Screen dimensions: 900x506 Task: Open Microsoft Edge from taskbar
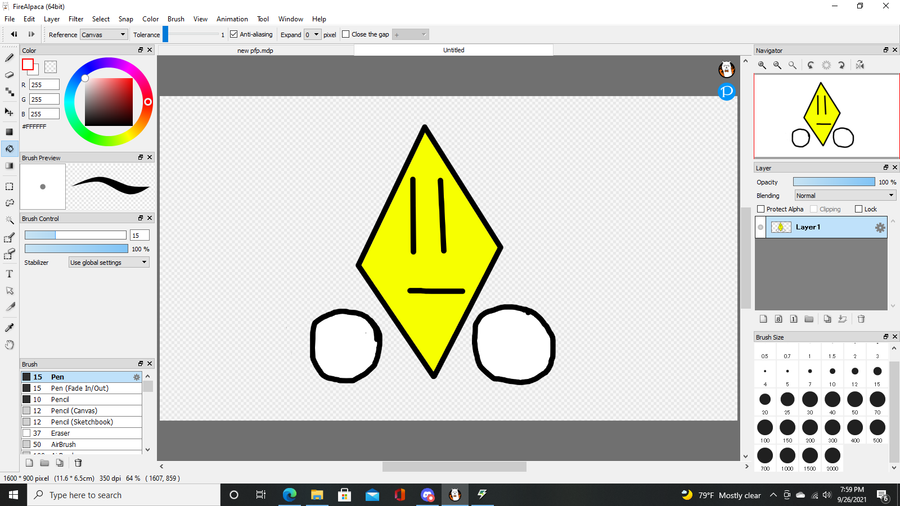coord(289,495)
